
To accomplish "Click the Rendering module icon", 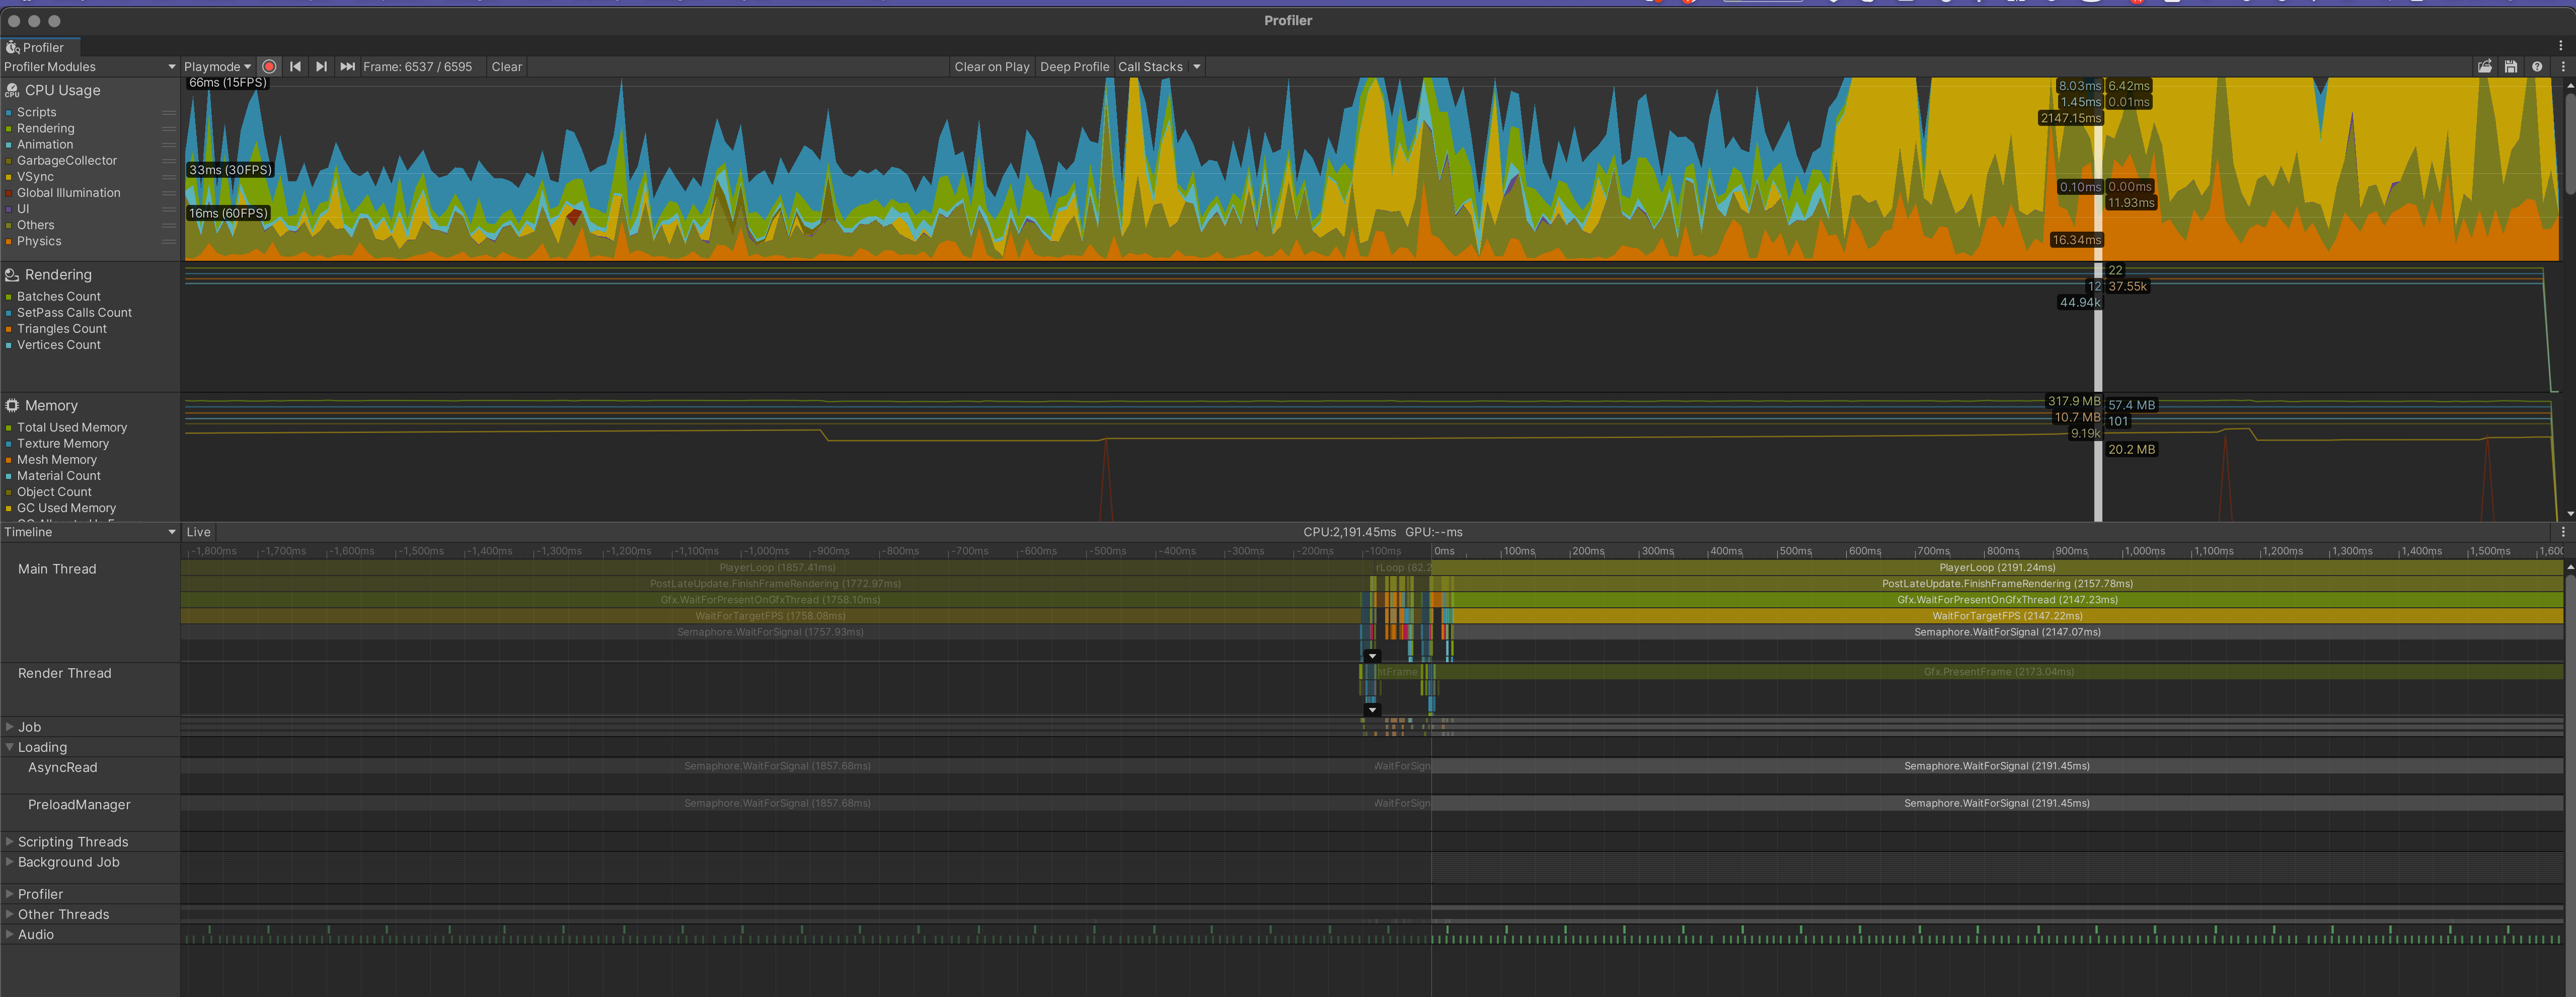I will (x=12, y=275).
